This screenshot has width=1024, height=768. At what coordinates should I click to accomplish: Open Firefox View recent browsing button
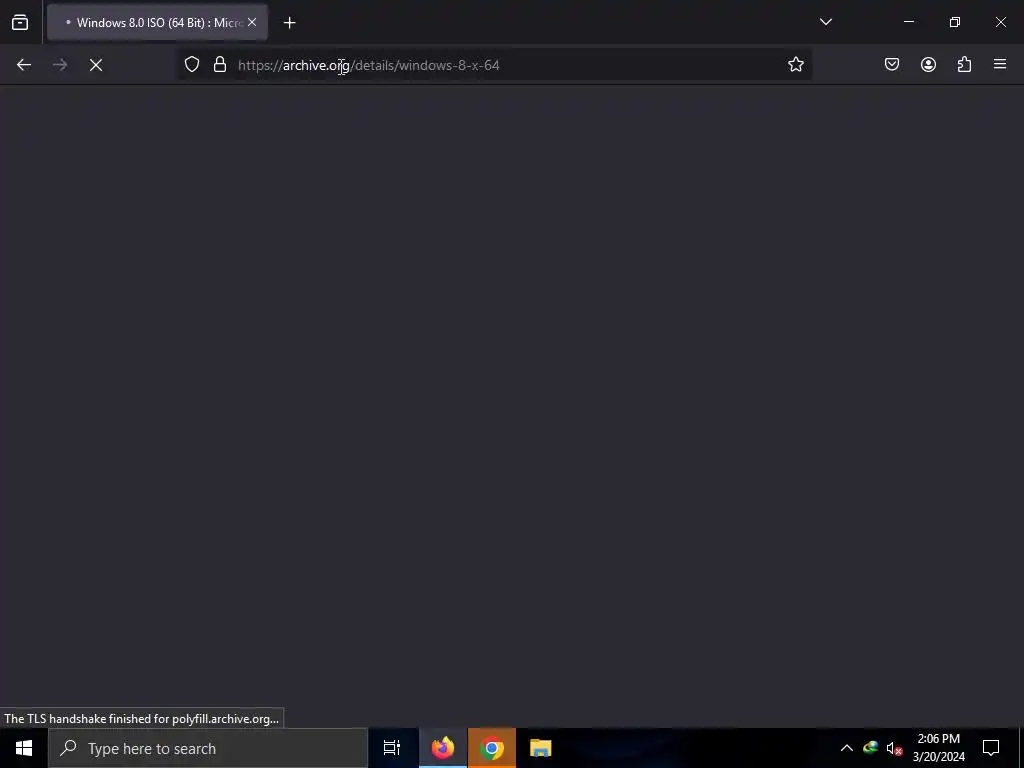coord(20,23)
